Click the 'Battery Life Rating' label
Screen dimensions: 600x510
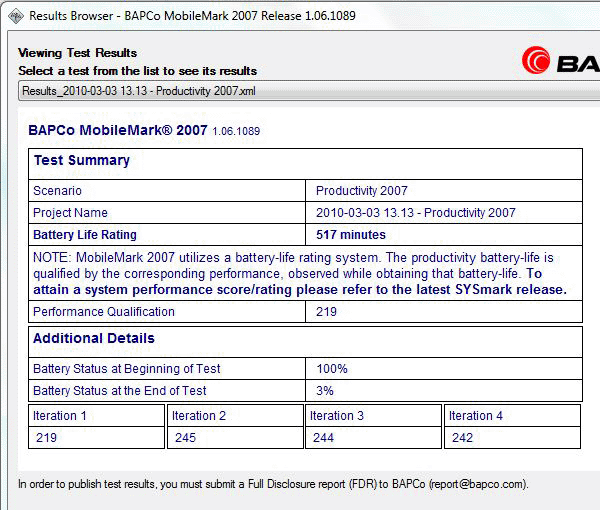pyautogui.click(x=85, y=235)
